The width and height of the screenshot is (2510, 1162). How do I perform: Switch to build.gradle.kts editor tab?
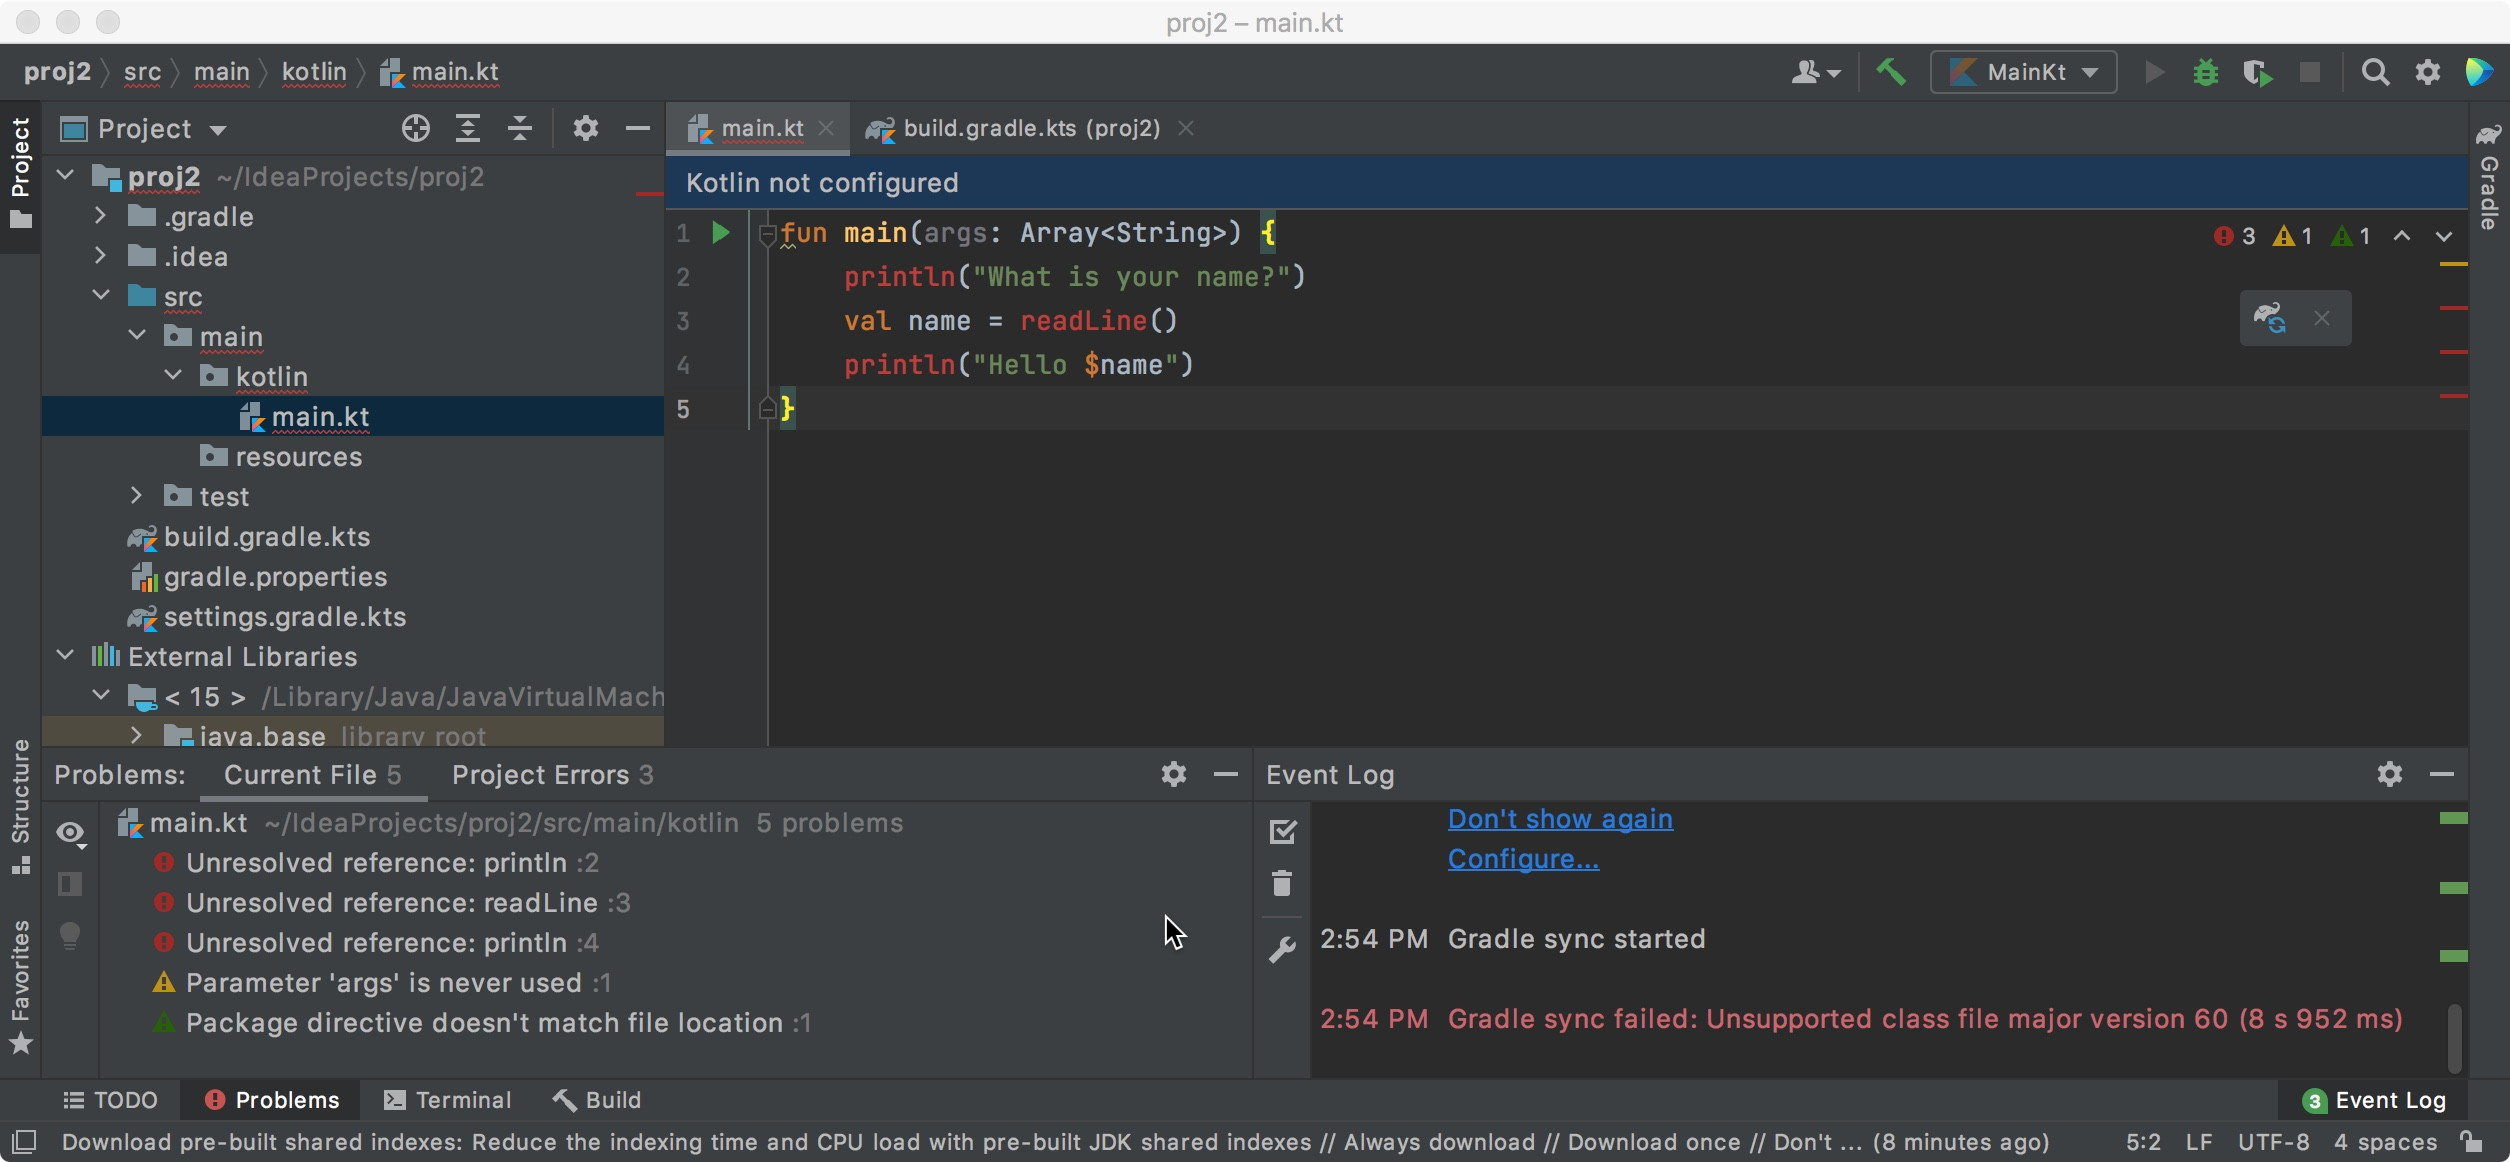[x=1030, y=129]
